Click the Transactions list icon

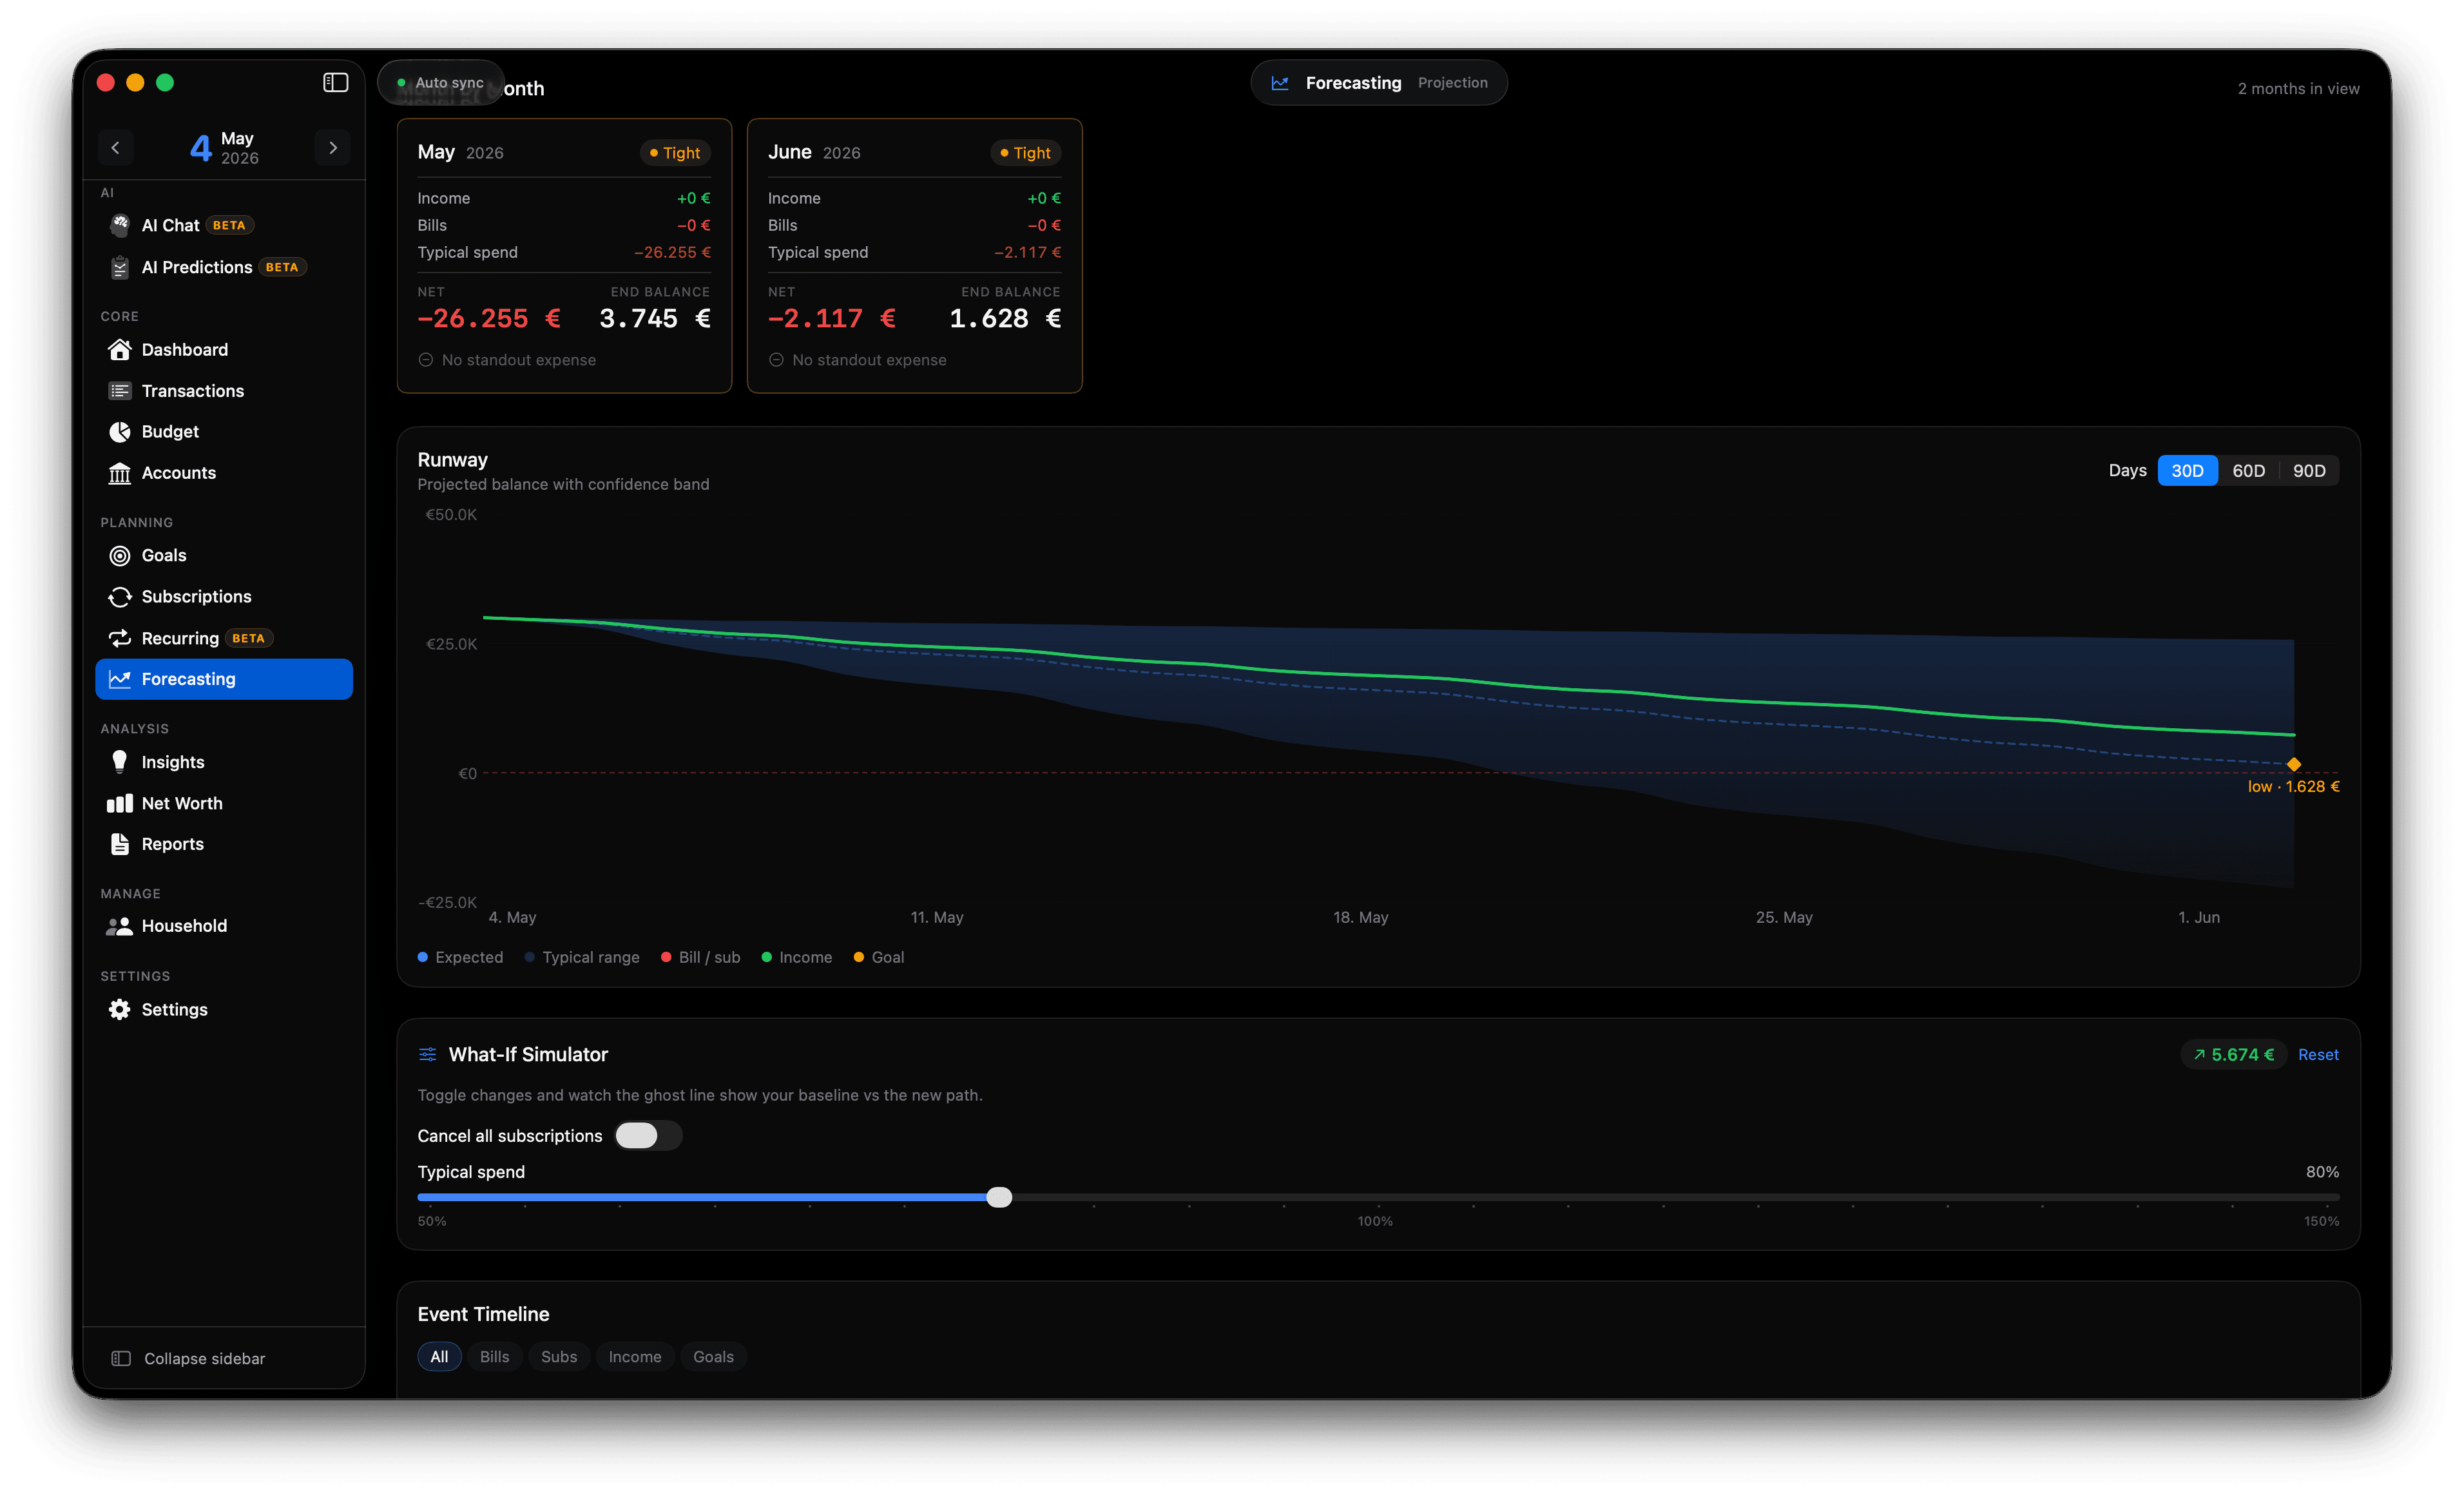pyautogui.click(x=120, y=390)
